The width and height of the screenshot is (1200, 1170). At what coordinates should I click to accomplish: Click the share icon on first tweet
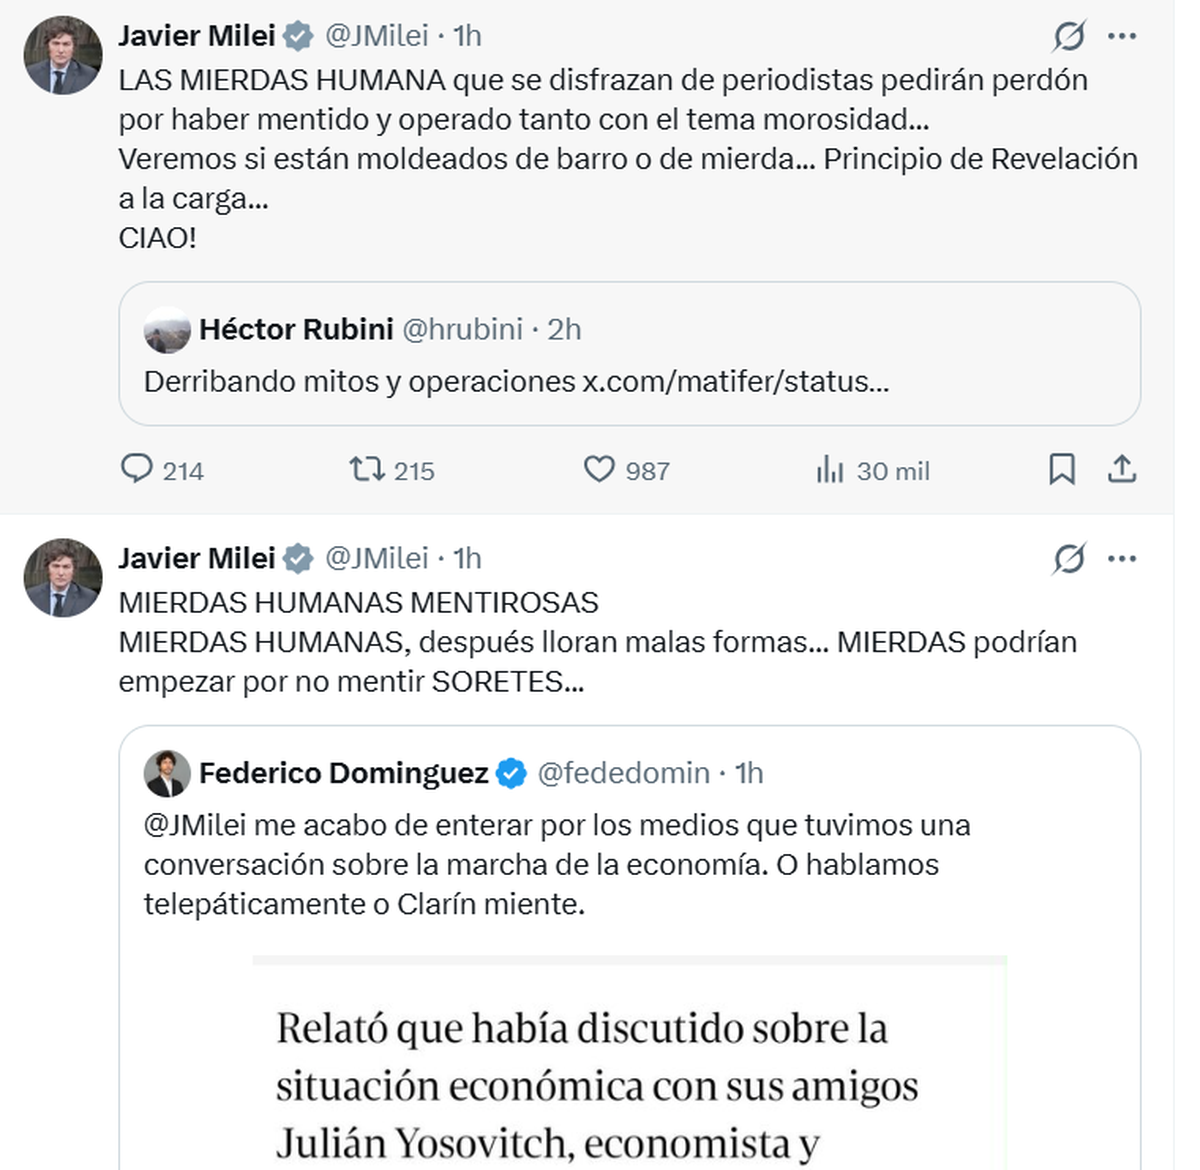[x=1122, y=469]
